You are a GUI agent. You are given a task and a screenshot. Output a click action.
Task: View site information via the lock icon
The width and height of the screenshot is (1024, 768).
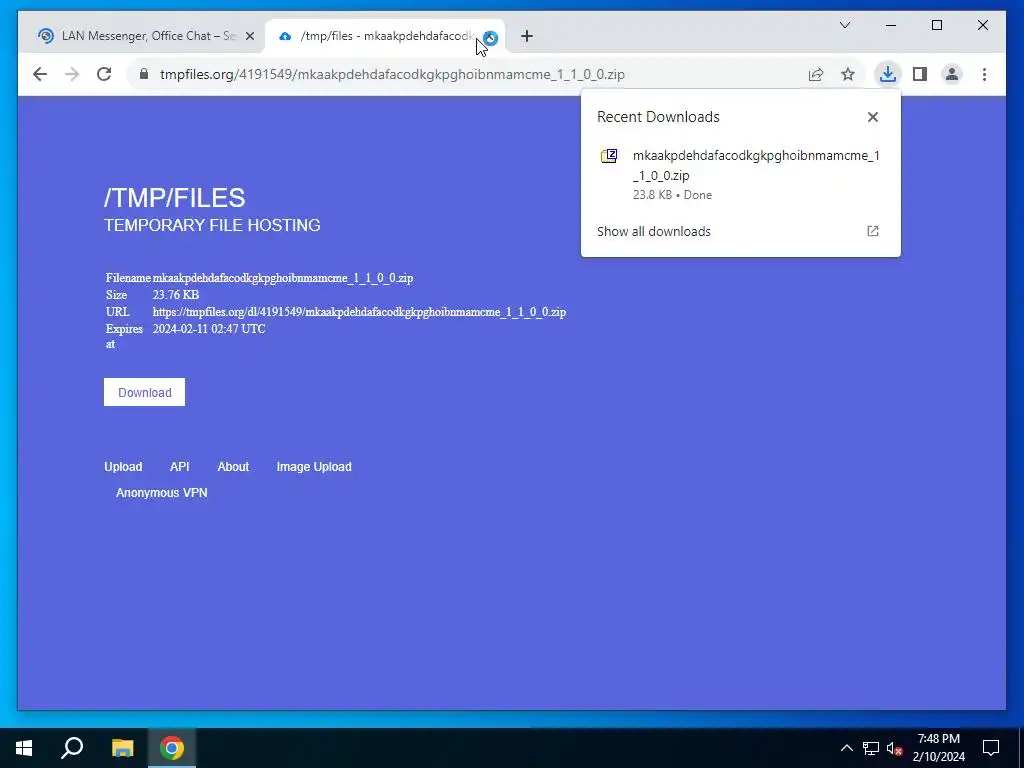[144, 74]
